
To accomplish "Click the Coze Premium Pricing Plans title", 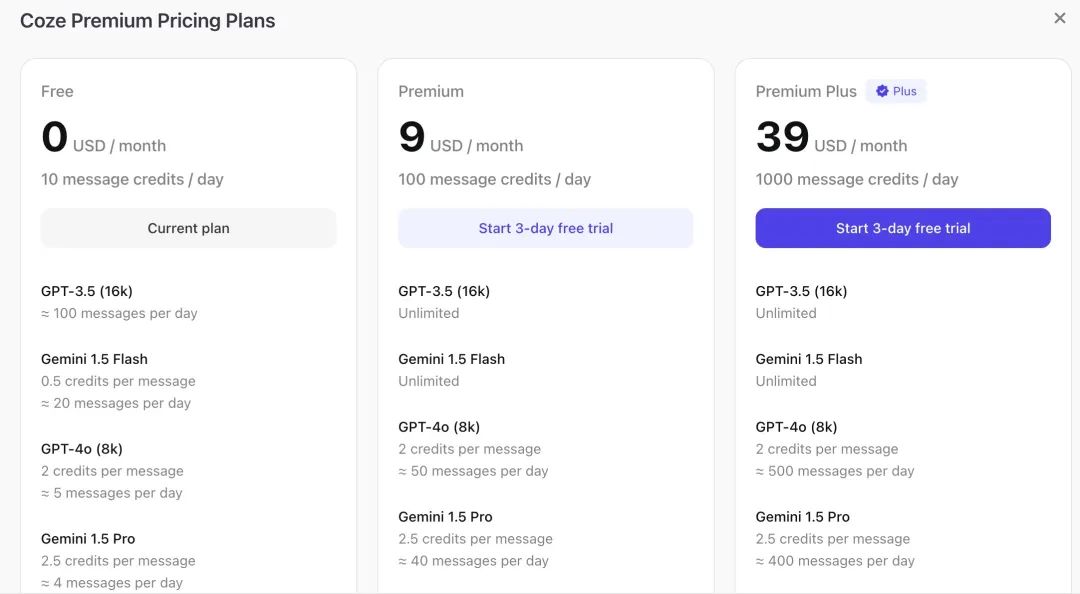I will point(148,20).
